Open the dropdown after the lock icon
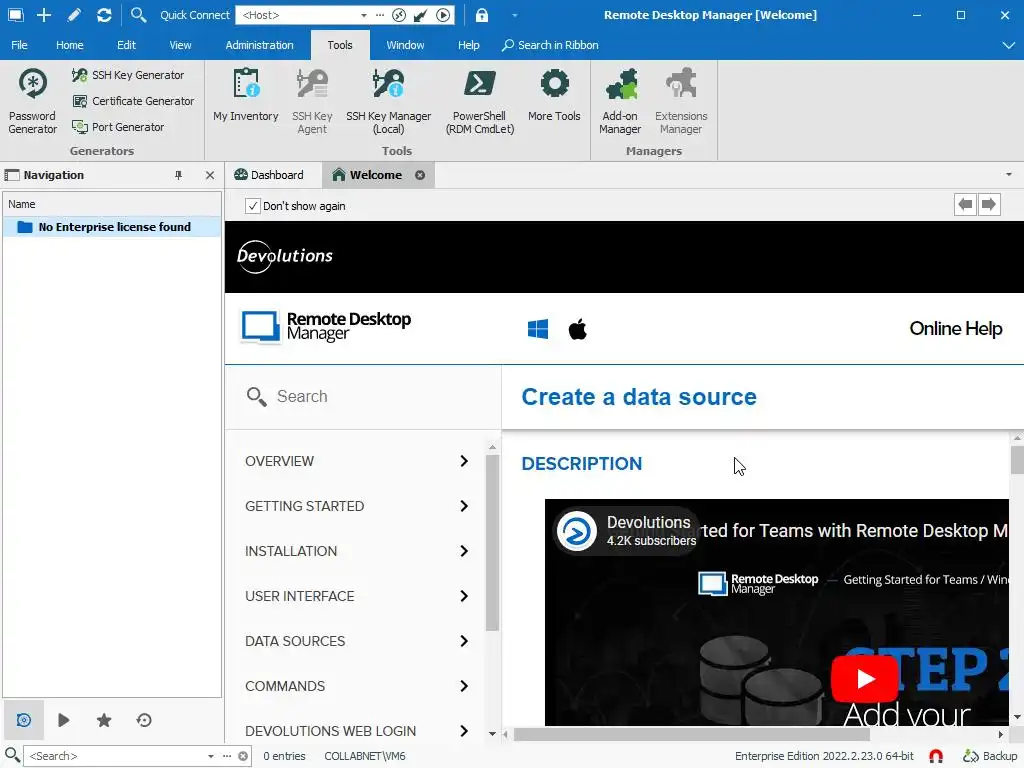Viewport: 1024px width, 768px height. tap(515, 15)
